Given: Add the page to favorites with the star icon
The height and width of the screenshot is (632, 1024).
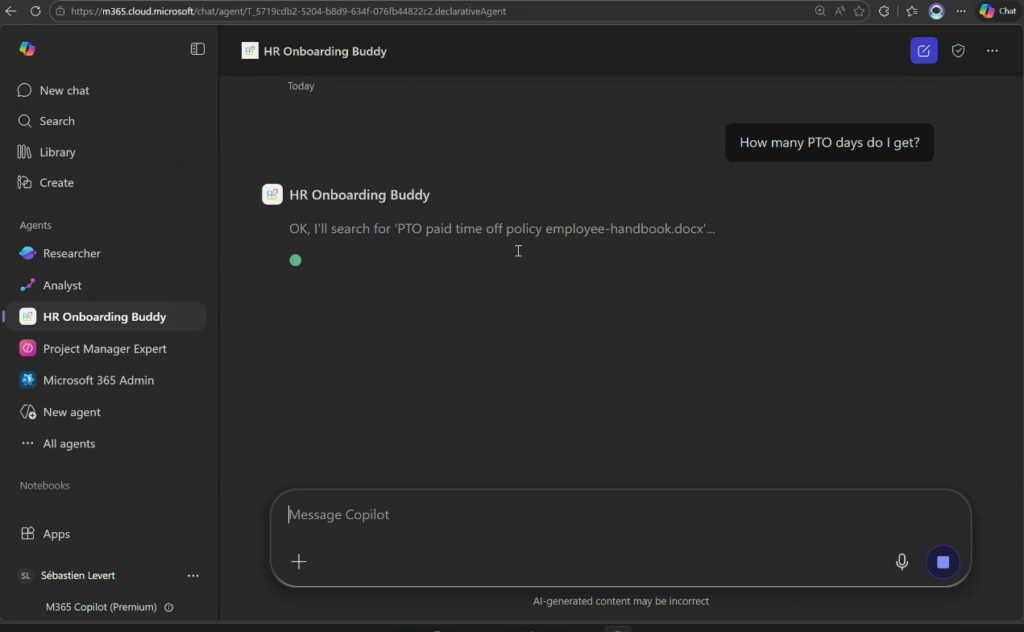Looking at the screenshot, I should click(859, 11).
